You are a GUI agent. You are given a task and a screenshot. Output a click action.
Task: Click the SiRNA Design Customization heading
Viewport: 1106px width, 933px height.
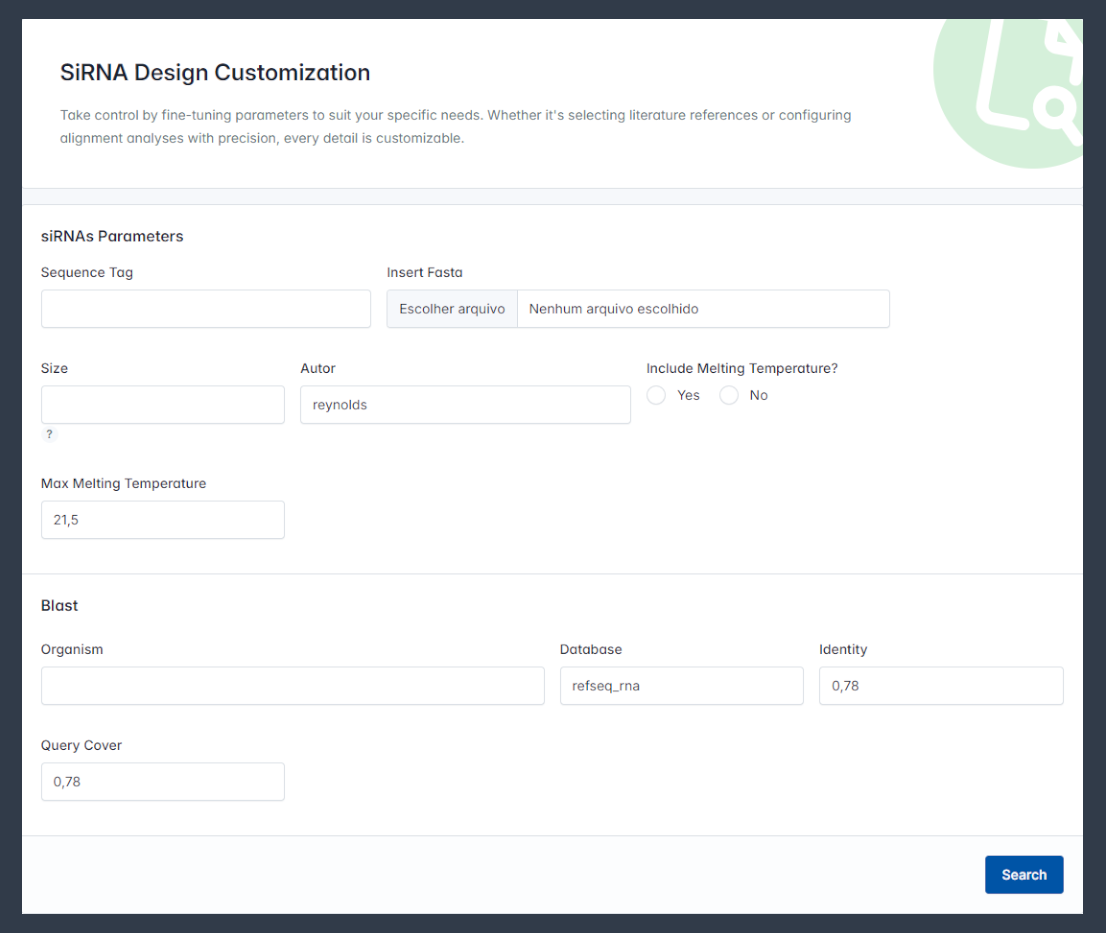click(215, 72)
